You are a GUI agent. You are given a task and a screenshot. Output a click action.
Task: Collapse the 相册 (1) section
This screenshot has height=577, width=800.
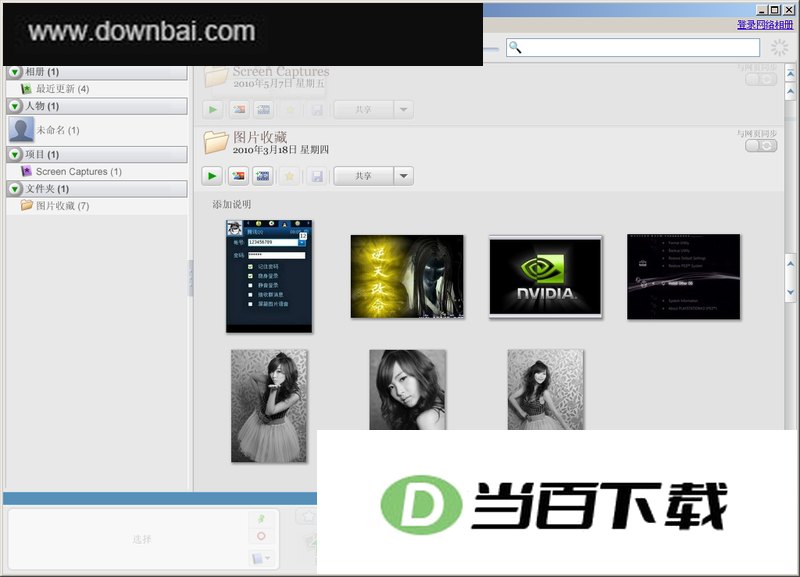[15, 72]
